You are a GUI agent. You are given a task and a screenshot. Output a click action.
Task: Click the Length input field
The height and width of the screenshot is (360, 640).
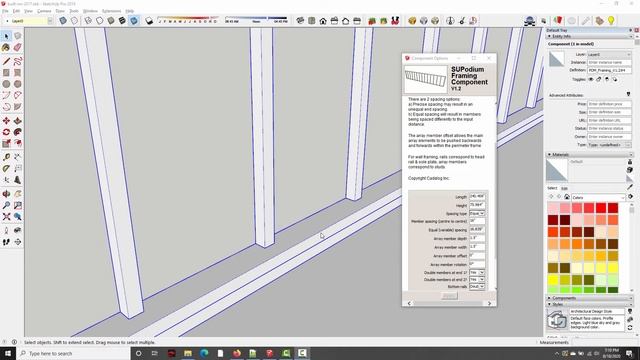[477, 197]
